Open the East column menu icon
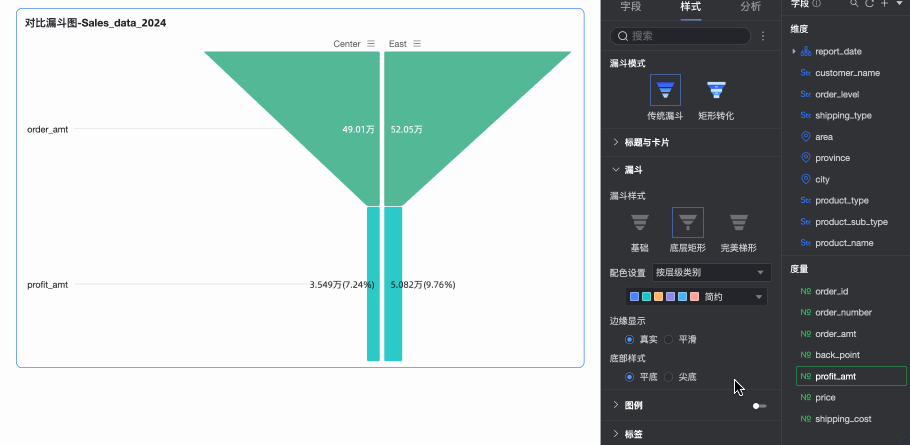 tap(417, 44)
